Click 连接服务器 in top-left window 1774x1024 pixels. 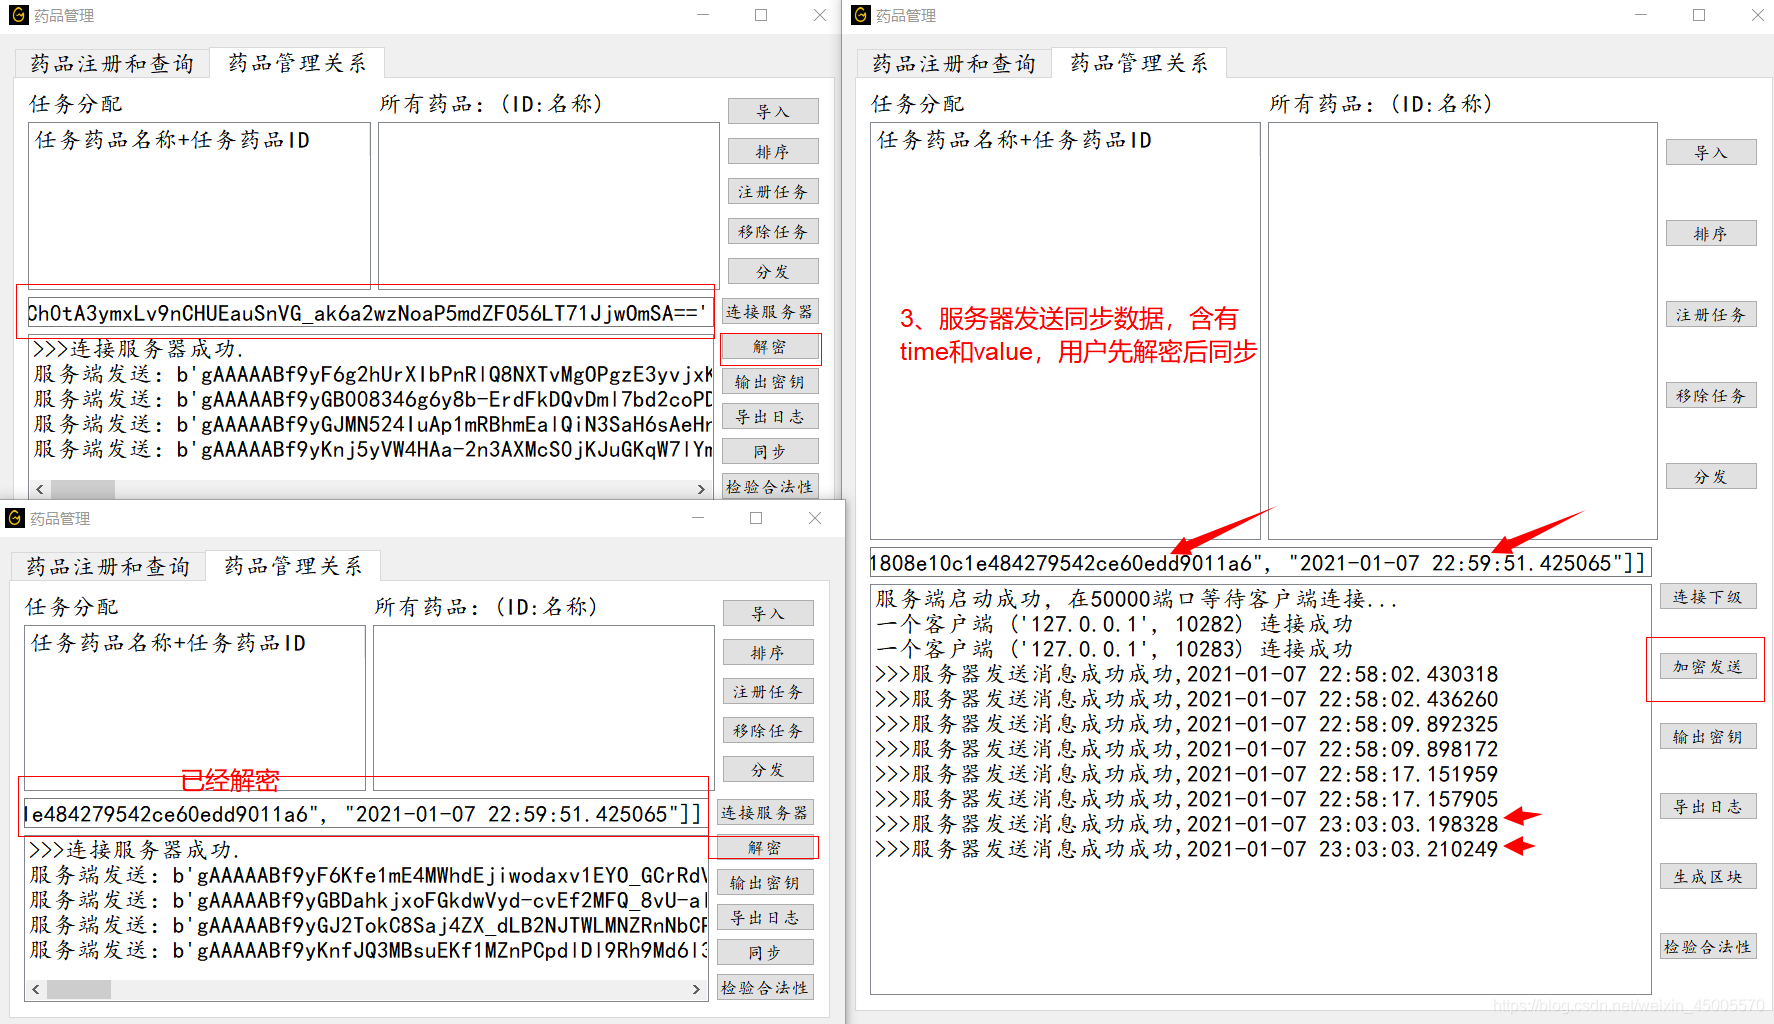(770, 311)
